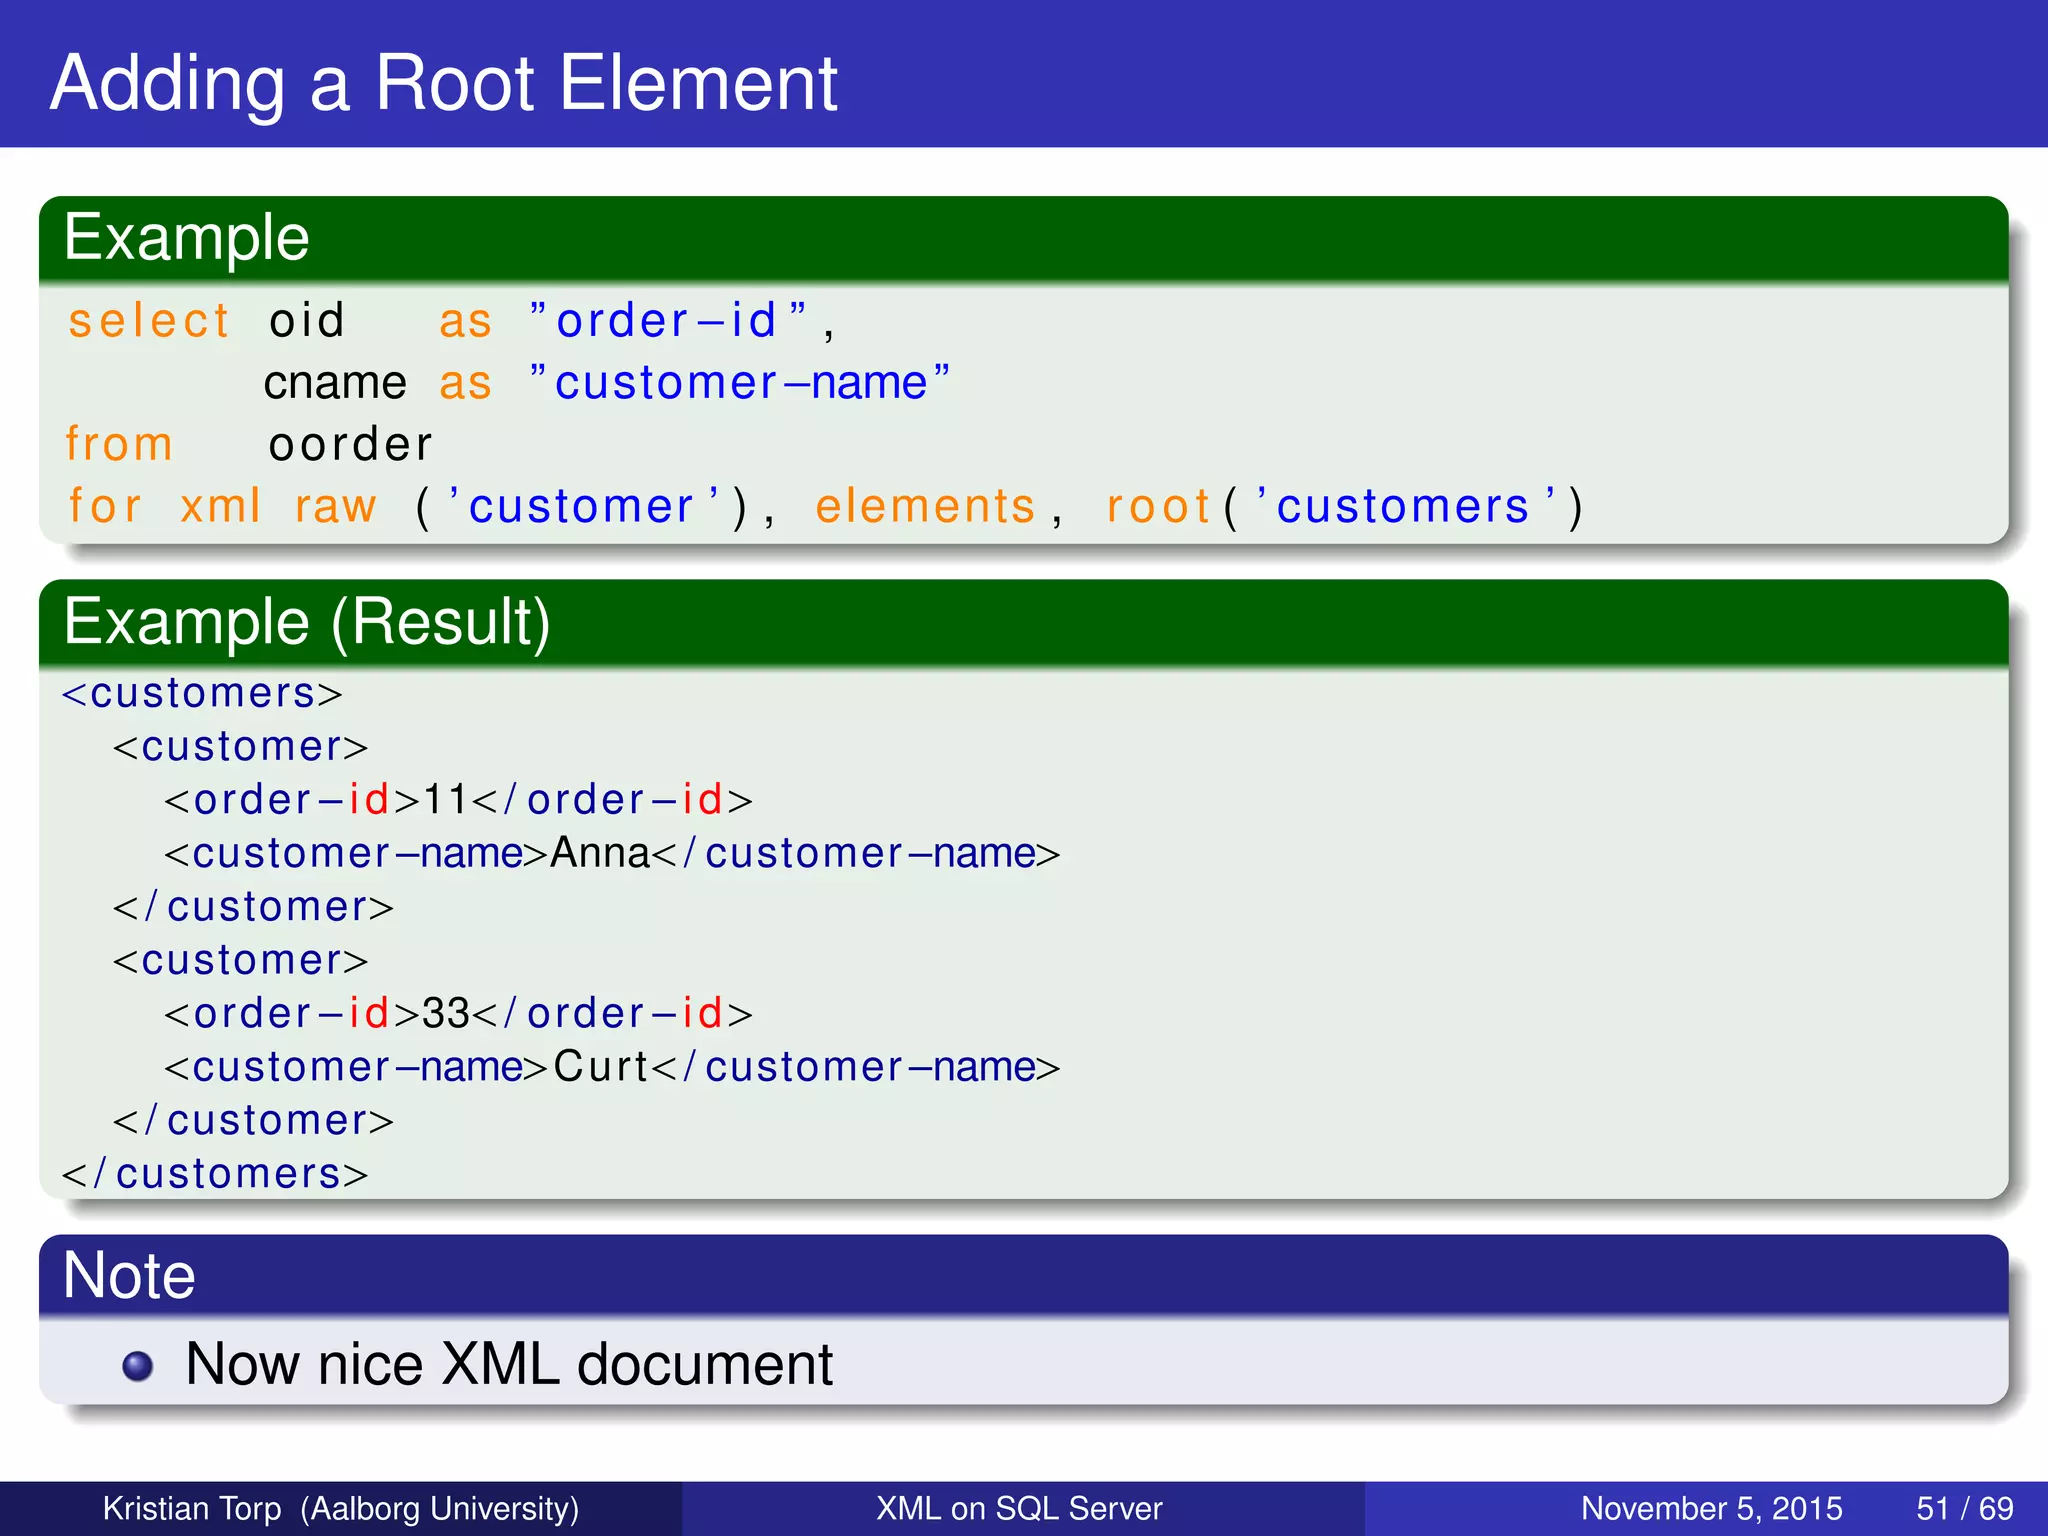Click the opening <customers> tag in result

point(202,693)
